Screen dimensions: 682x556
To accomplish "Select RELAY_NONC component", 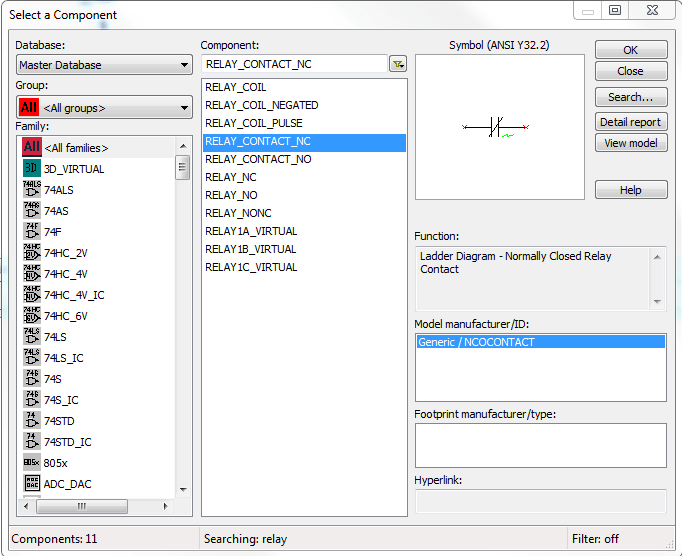I will (304, 213).
